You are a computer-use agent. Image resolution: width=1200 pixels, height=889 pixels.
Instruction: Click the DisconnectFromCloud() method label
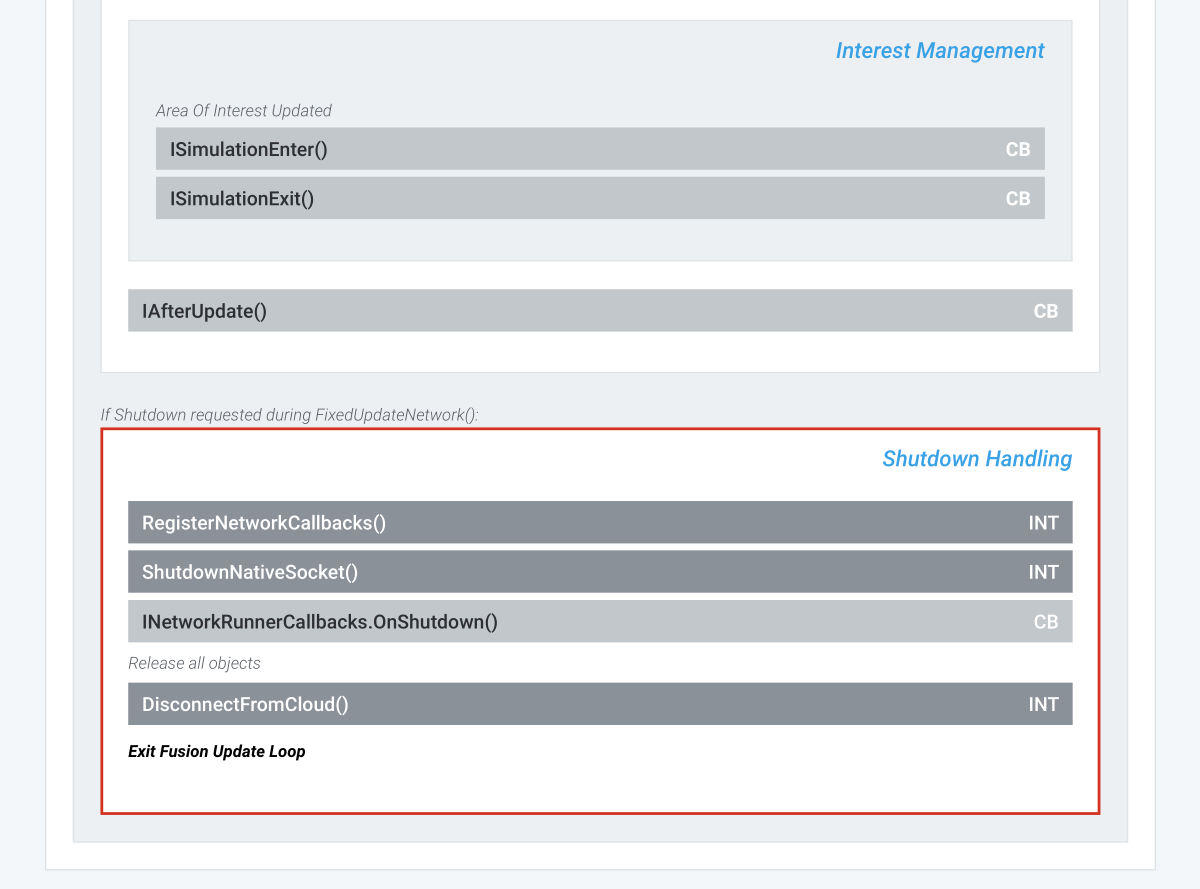245,704
